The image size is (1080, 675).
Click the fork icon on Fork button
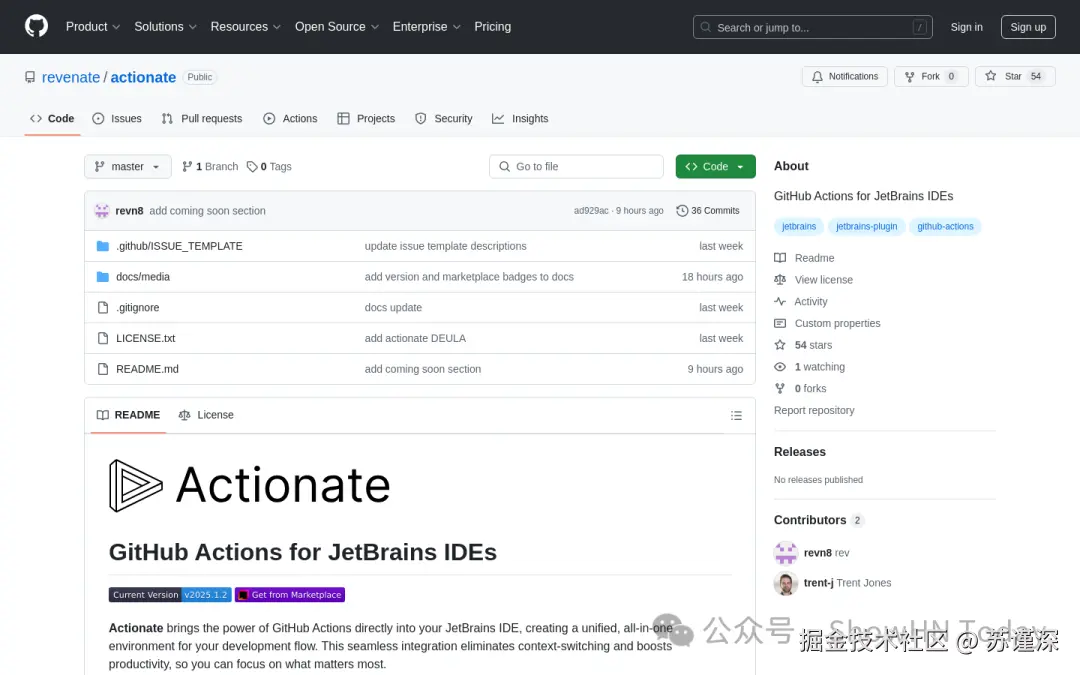909,76
